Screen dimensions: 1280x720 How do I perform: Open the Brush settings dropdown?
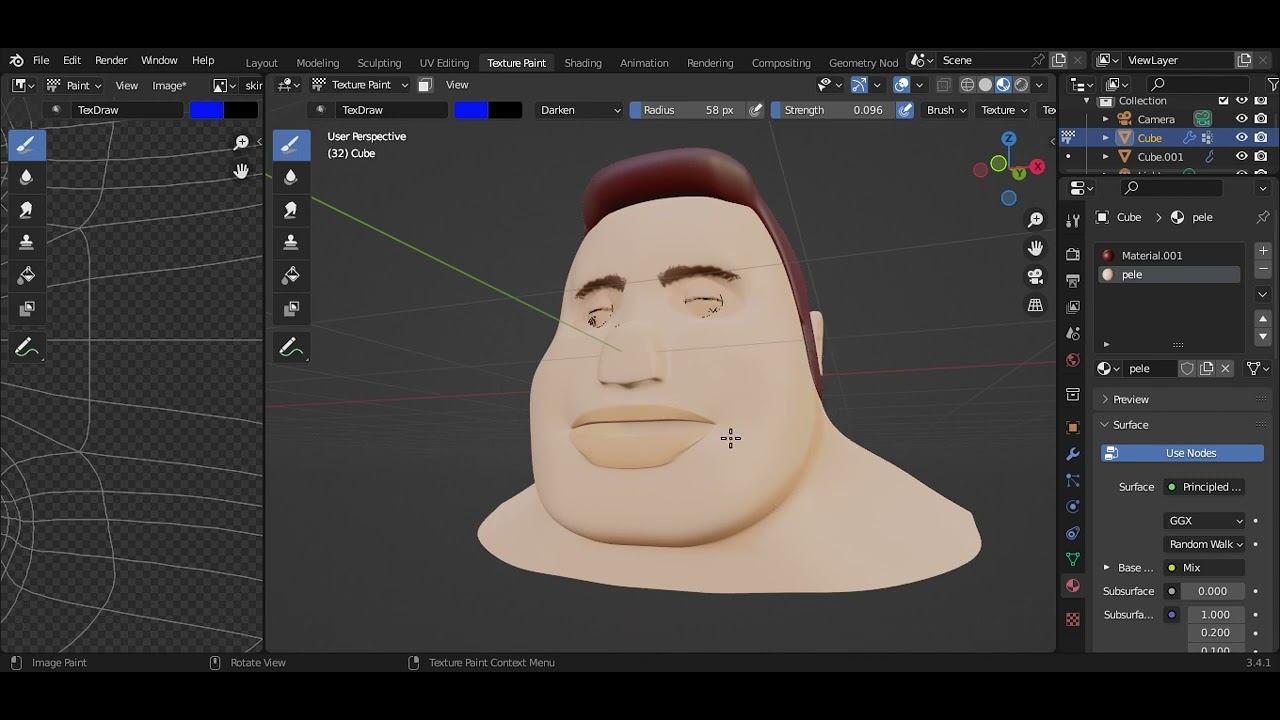946,110
